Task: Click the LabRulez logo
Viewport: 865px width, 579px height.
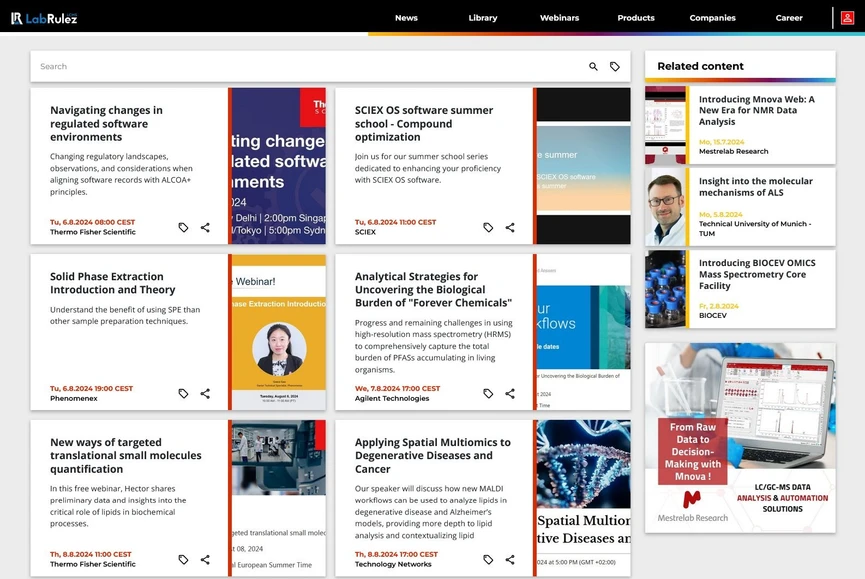Action: (x=45, y=17)
